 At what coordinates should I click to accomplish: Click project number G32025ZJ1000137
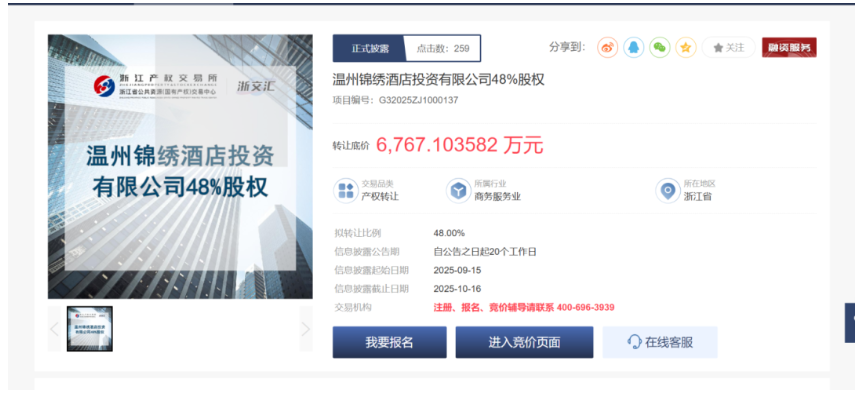coord(419,100)
